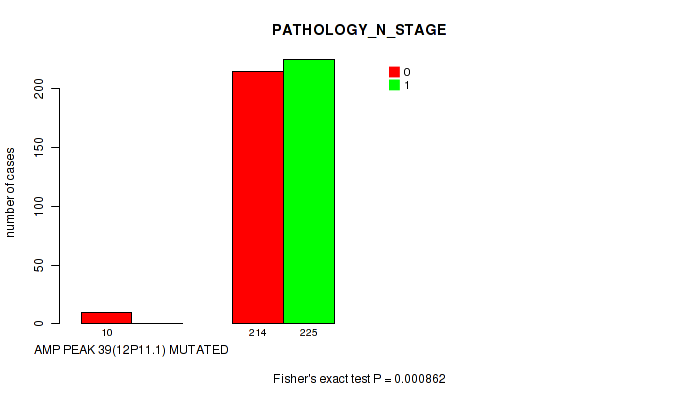Click the AMP PEAK 39(12P11.1) MUTATED label
Image resolution: width=690 pixels, height=400 pixels.
[x=131, y=350]
